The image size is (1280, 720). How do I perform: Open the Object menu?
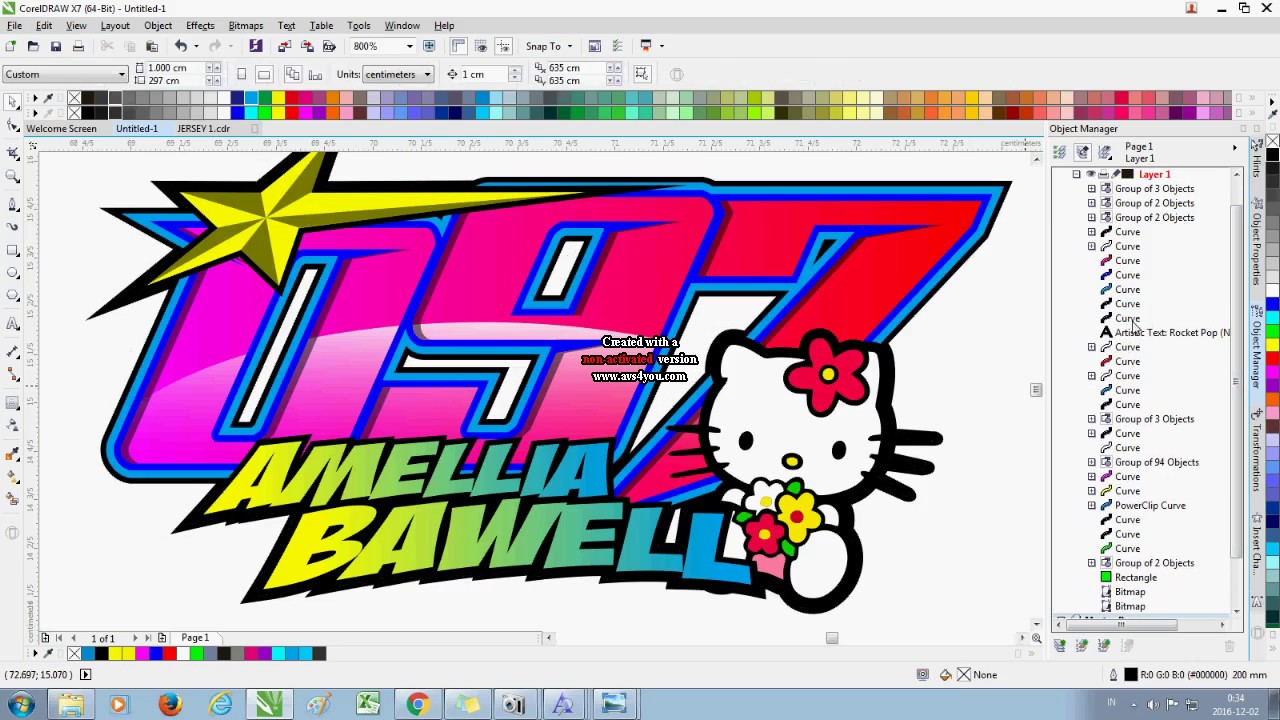click(x=158, y=25)
